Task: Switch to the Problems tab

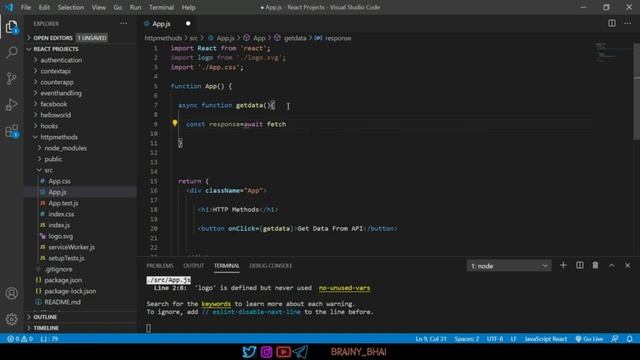Action: (160, 266)
